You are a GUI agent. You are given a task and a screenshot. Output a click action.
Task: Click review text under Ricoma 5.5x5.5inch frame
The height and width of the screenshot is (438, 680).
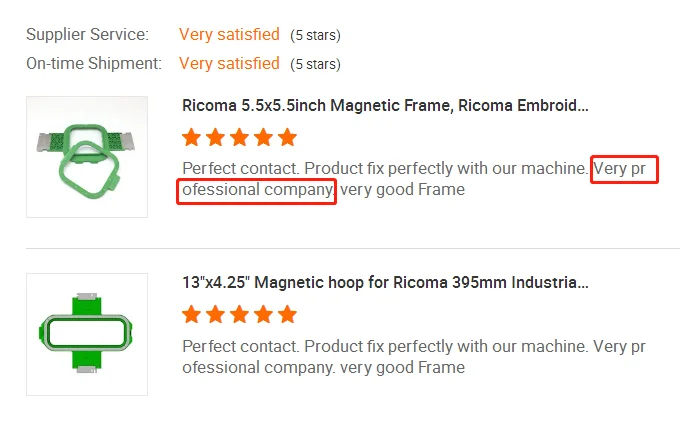point(385,169)
